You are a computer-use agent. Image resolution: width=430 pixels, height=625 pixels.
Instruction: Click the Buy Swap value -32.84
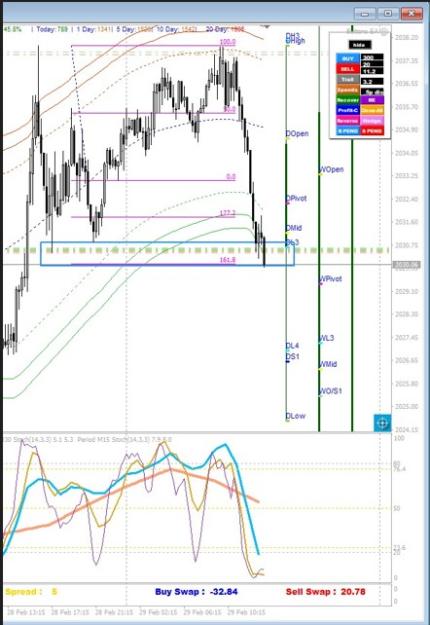(x=224, y=592)
